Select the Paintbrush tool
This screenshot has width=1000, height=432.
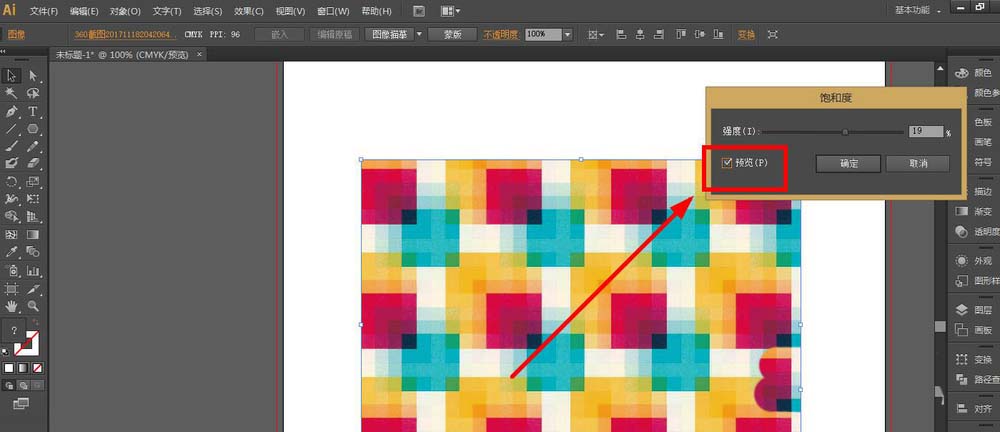coord(11,146)
